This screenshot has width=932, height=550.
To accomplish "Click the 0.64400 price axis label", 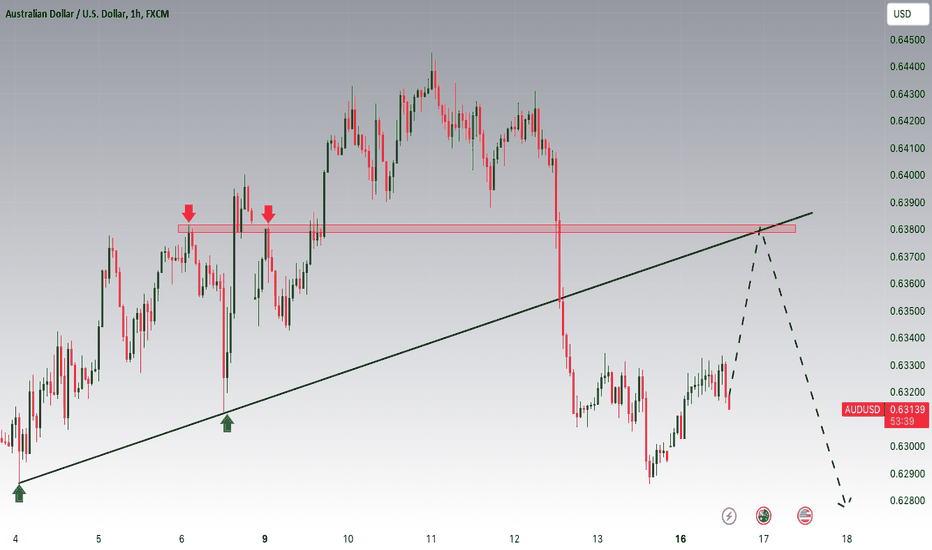I will click(x=907, y=67).
